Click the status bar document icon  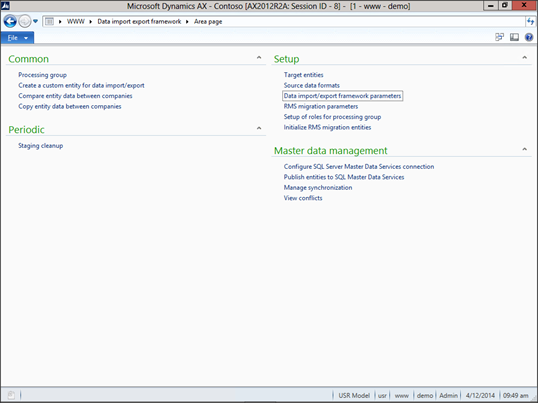(11, 395)
